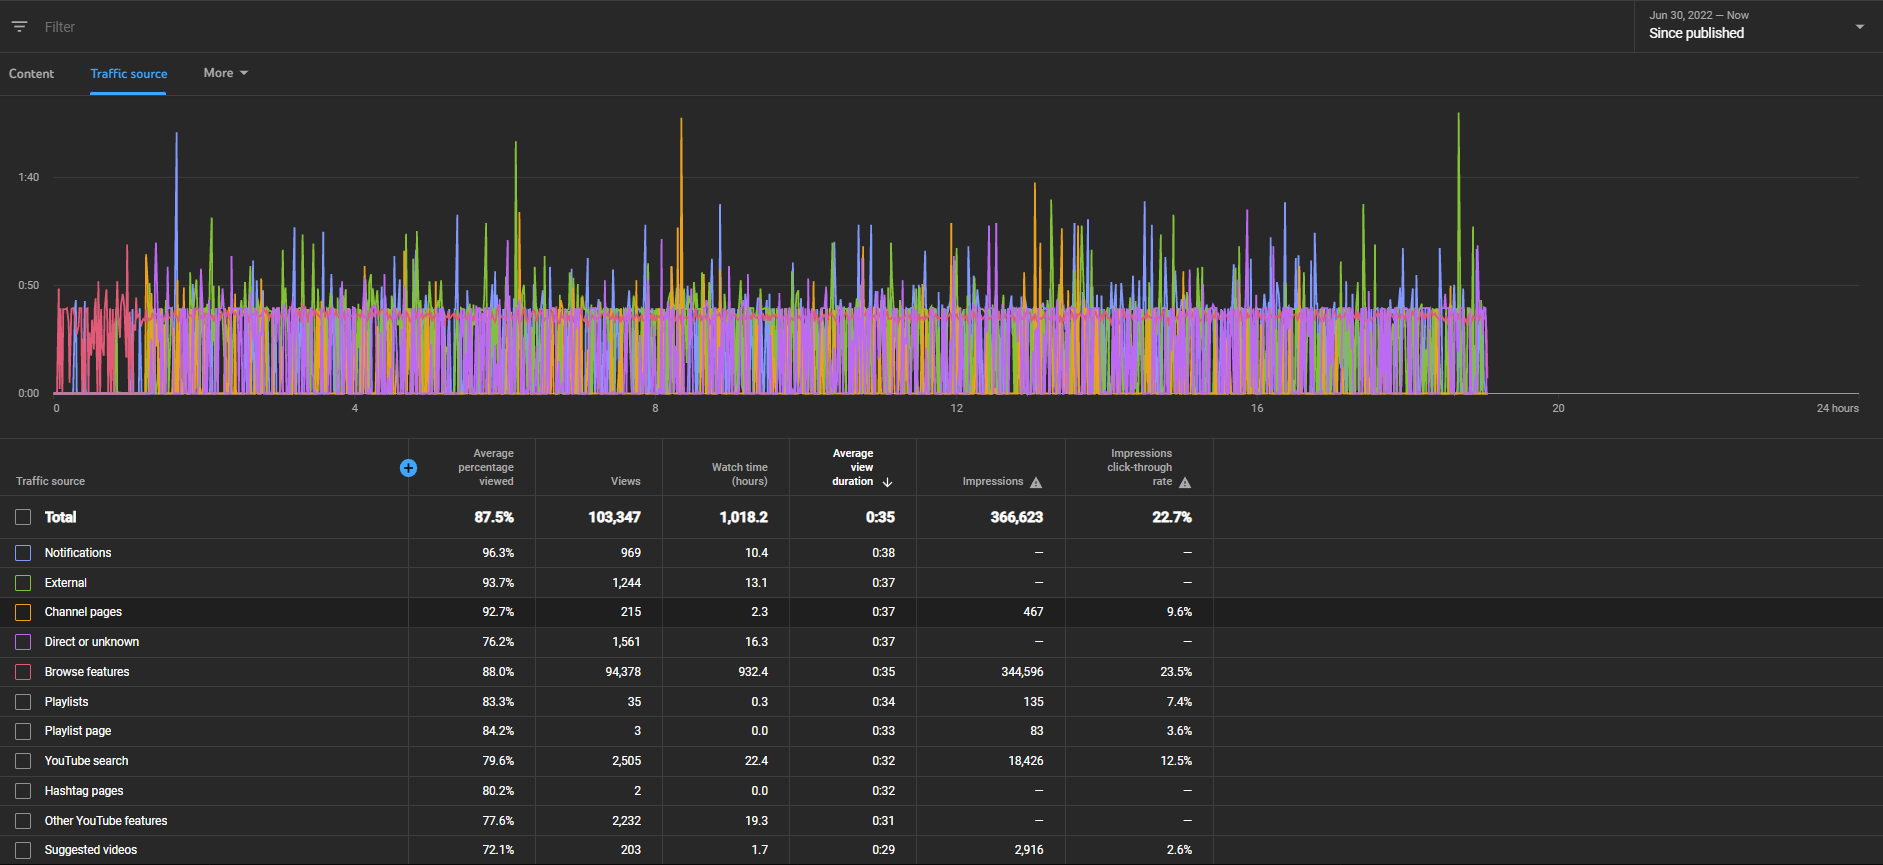Check the Playlist page checkbox
1883x865 pixels.
pyautogui.click(x=23, y=731)
